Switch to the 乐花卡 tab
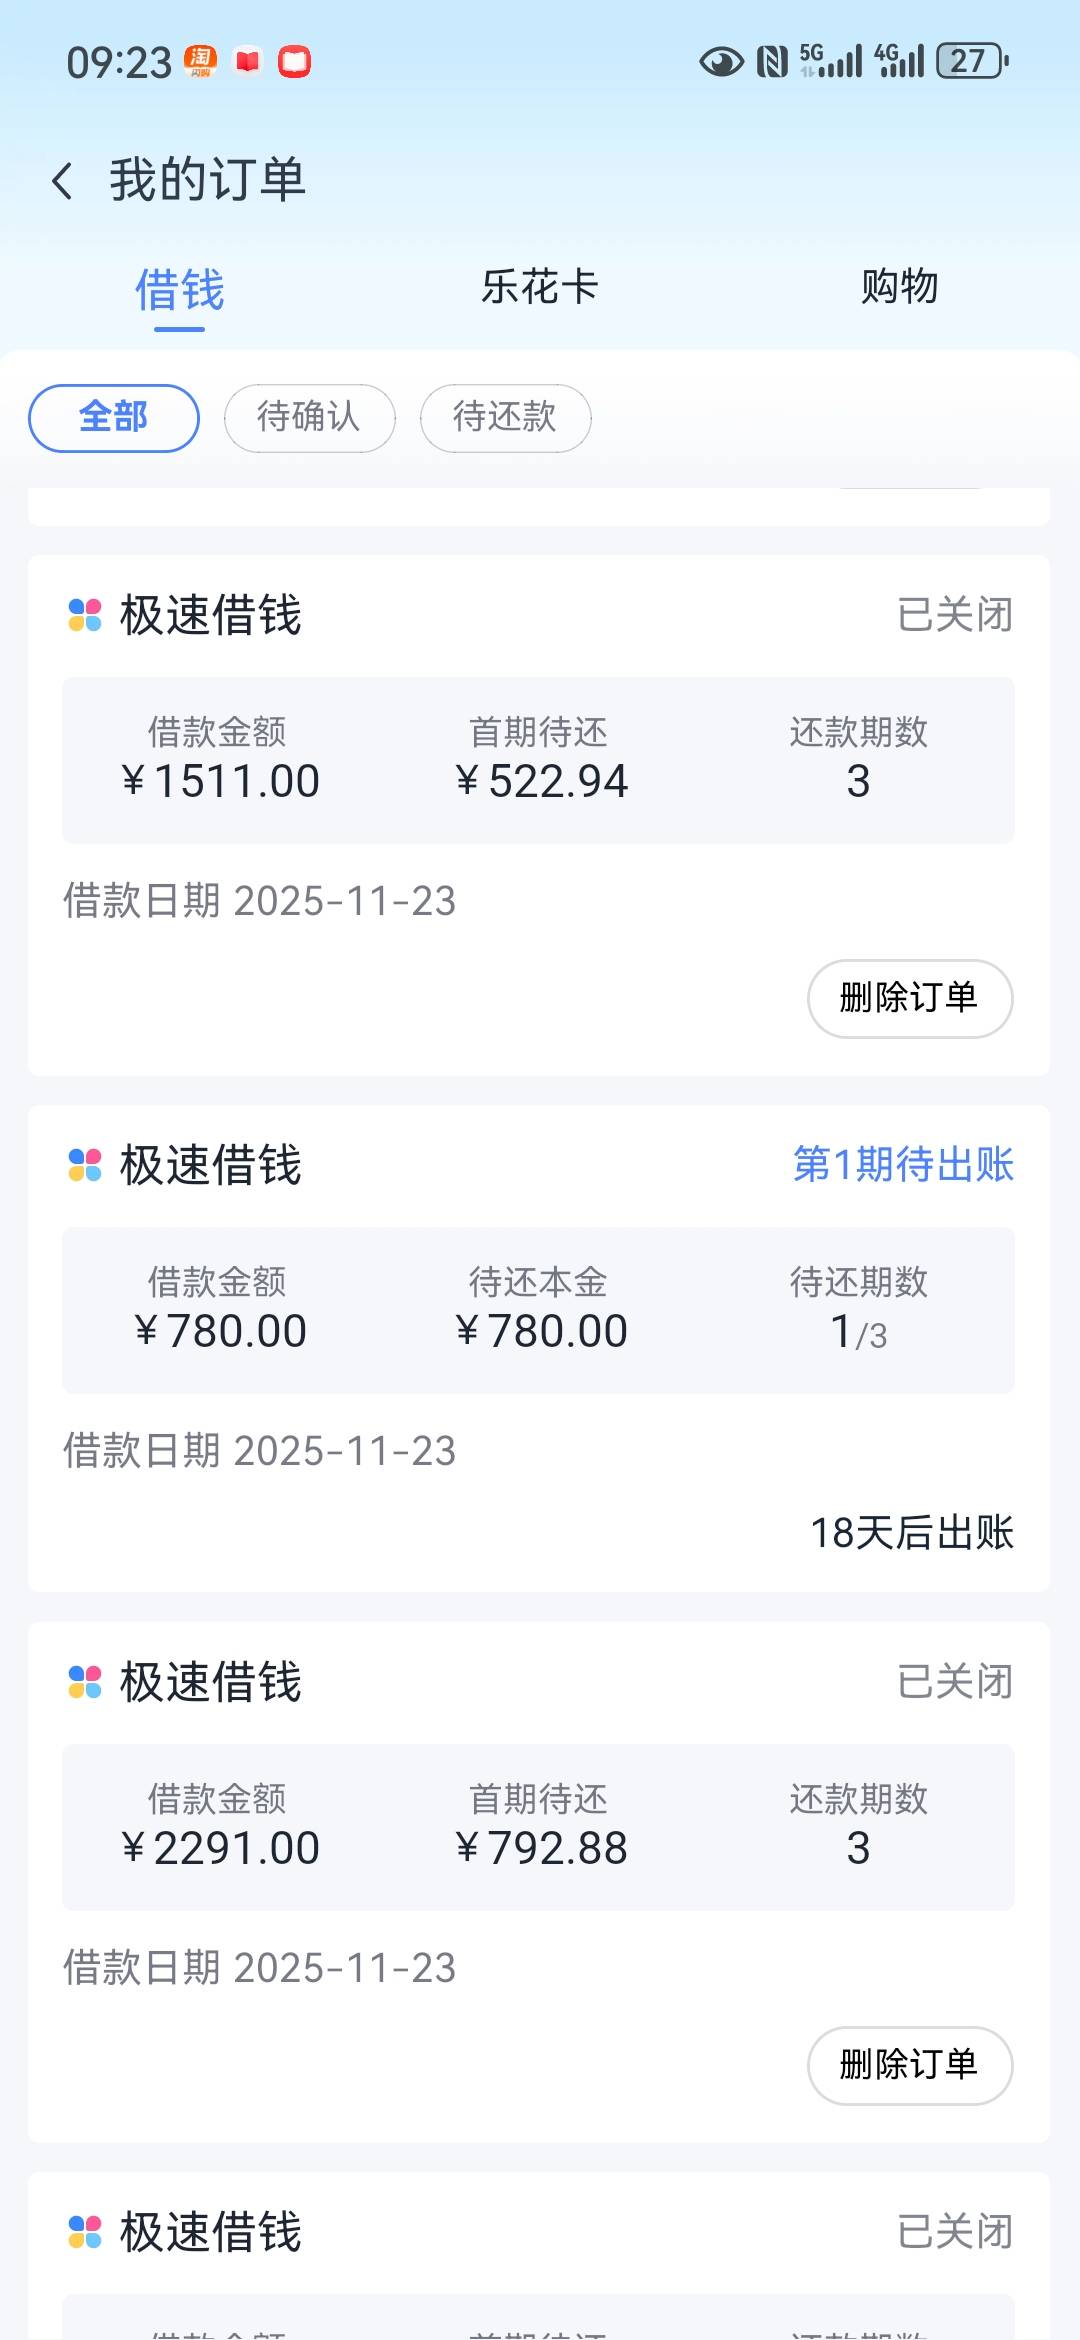Image resolution: width=1080 pixels, height=2340 pixels. tap(540, 287)
